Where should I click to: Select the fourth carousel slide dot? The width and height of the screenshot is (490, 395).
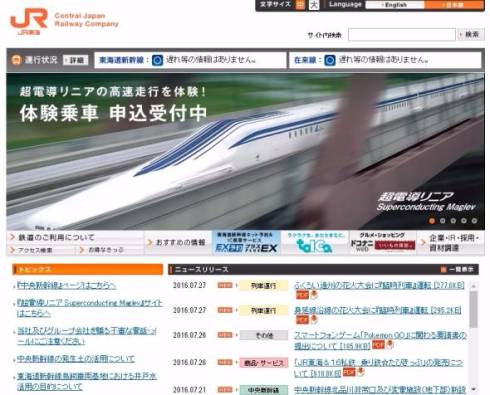point(464,221)
